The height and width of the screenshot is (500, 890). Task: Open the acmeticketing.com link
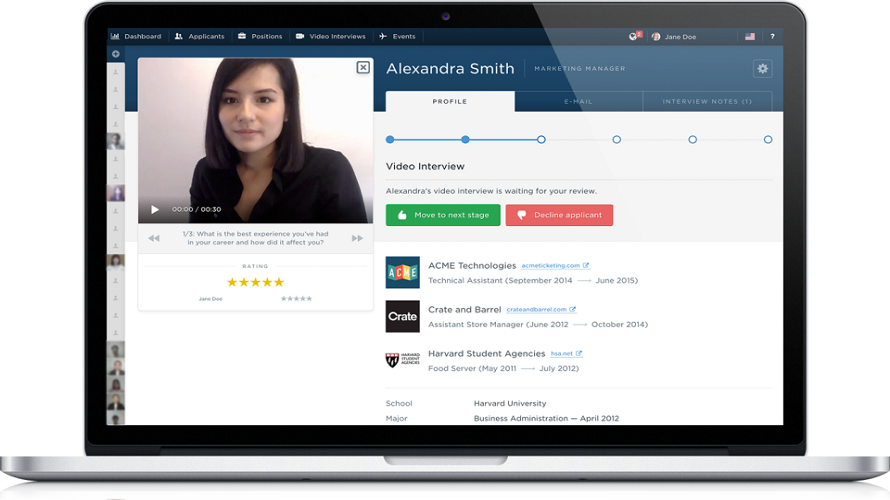[x=555, y=266]
